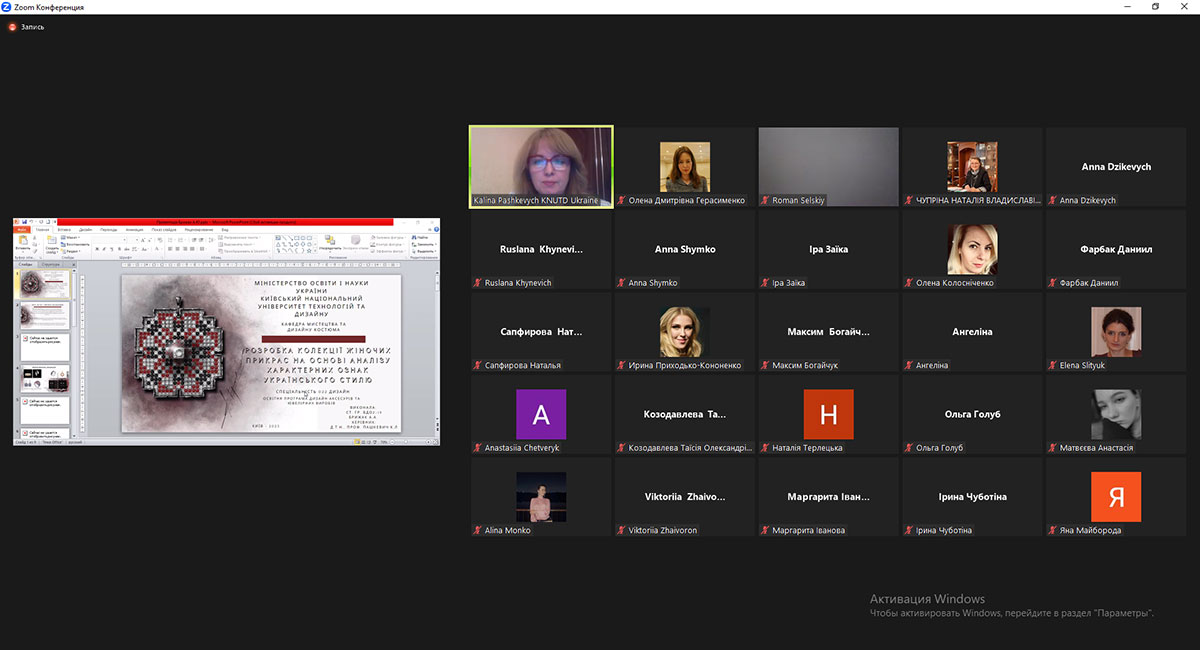Click muted mic icon of Фарбак Даниил

(x=1053, y=283)
